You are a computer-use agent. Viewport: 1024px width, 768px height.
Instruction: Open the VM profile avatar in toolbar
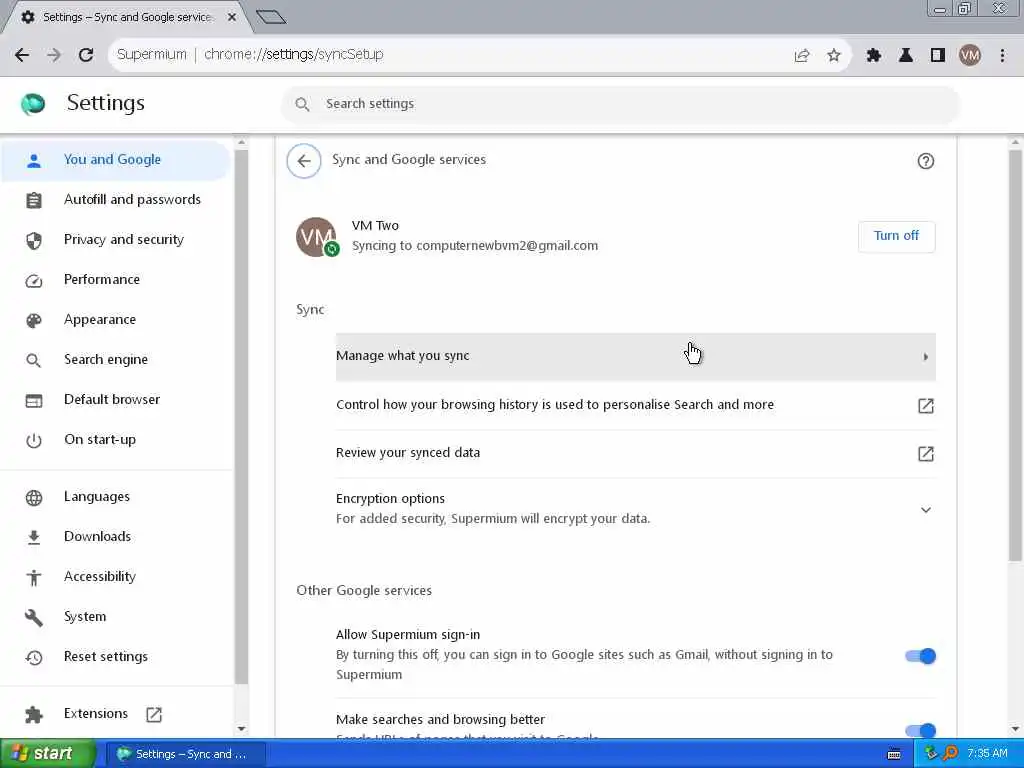[x=970, y=55]
